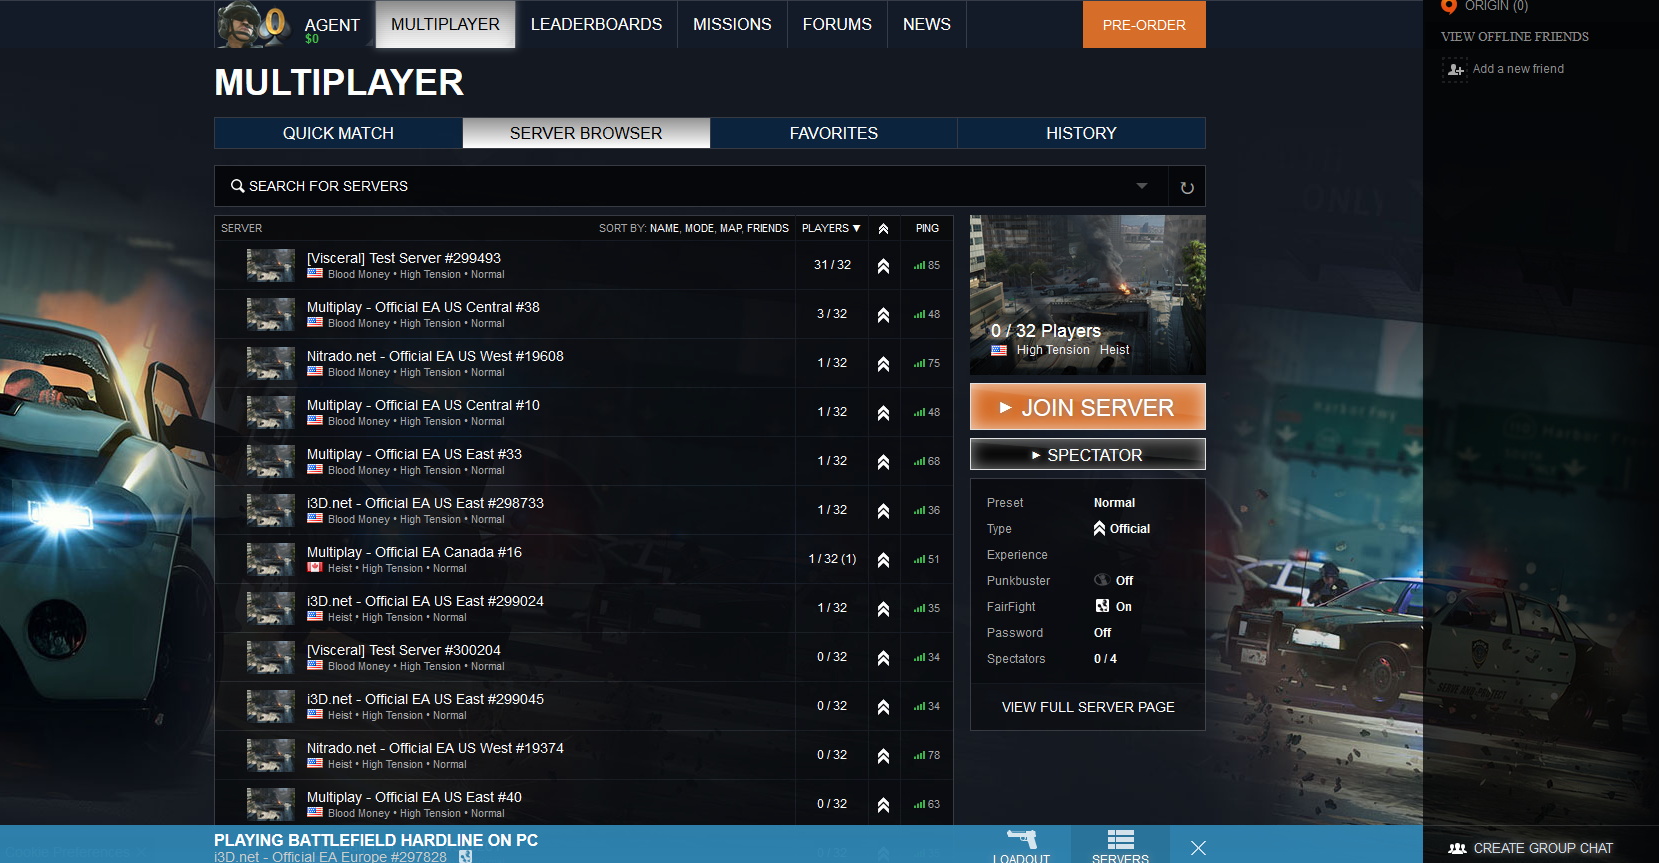Close the bottom playing bar with X
The image size is (1659, 863).
(1198, 848)
